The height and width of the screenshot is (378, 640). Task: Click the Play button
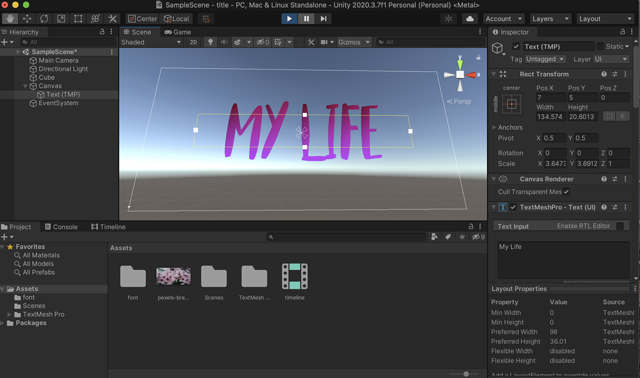[x=289, y=19]
